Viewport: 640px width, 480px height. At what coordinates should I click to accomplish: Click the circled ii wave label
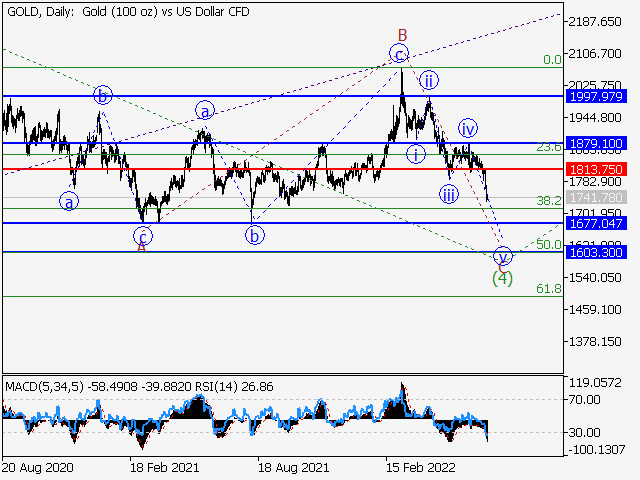(x=428, y=80)
